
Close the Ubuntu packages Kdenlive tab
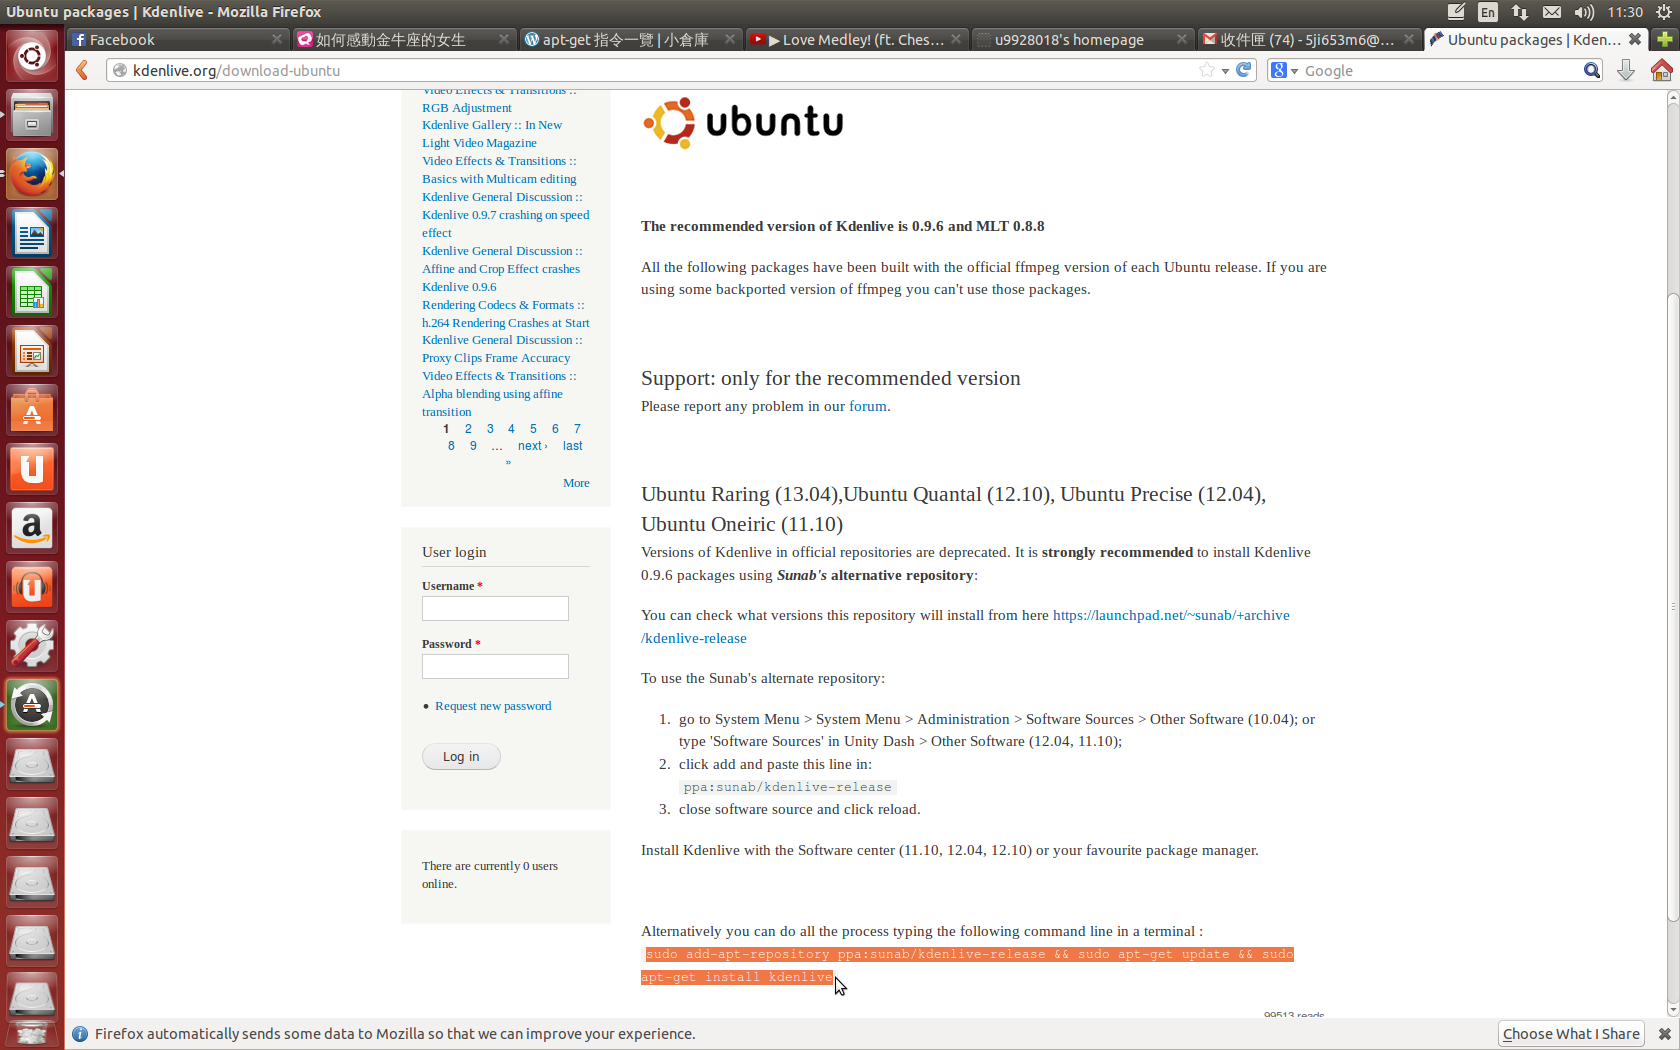[x=1635, y=39]
